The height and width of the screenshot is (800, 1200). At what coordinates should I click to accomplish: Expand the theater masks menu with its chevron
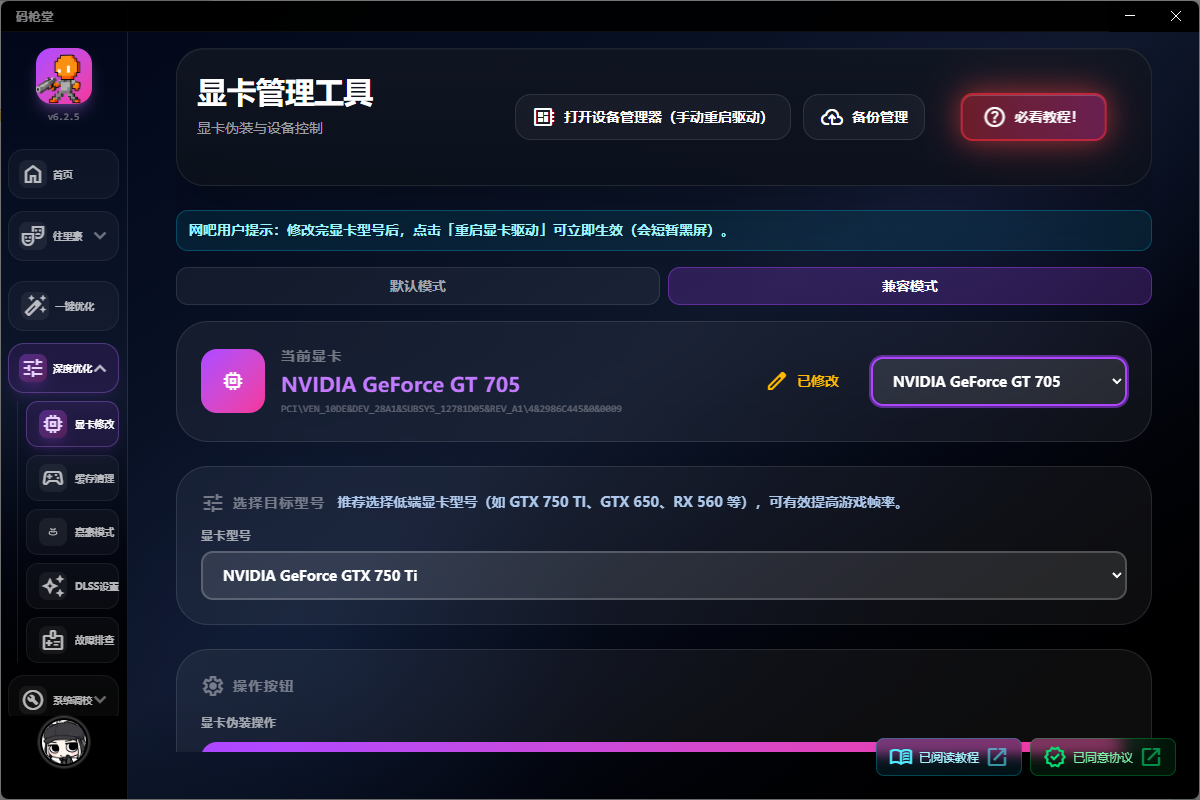point(100,236)
